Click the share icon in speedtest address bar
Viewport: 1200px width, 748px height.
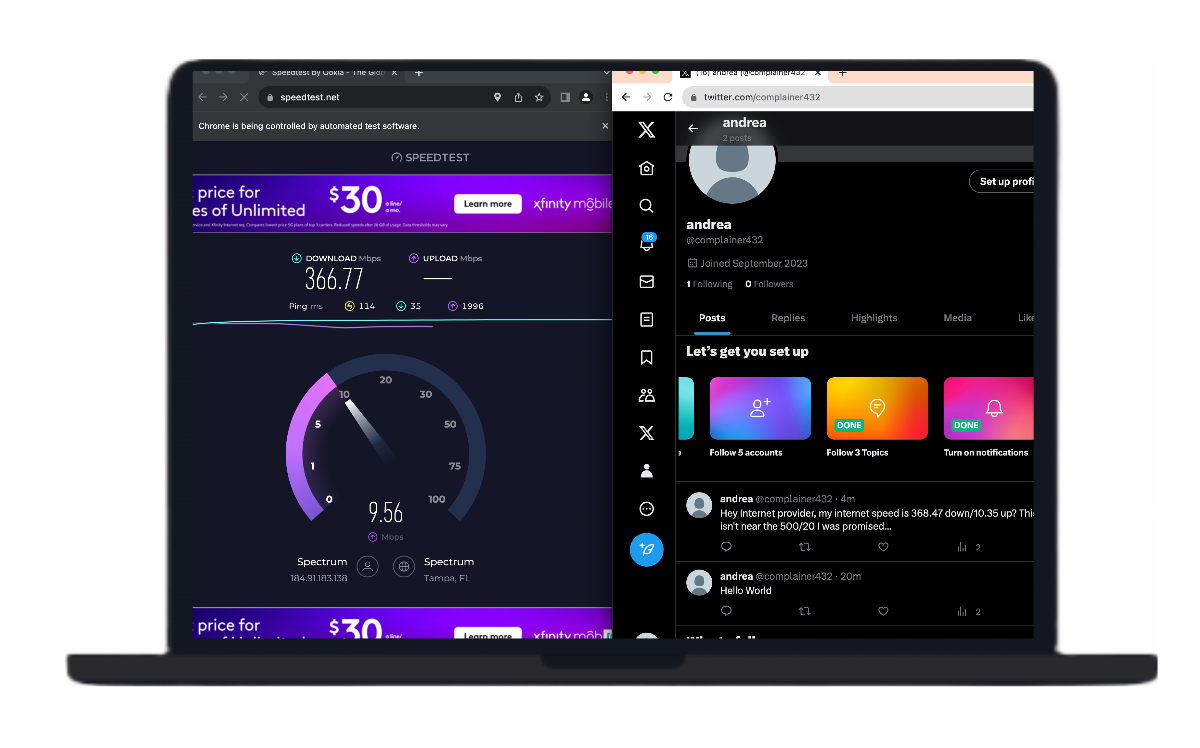[518, 97]
